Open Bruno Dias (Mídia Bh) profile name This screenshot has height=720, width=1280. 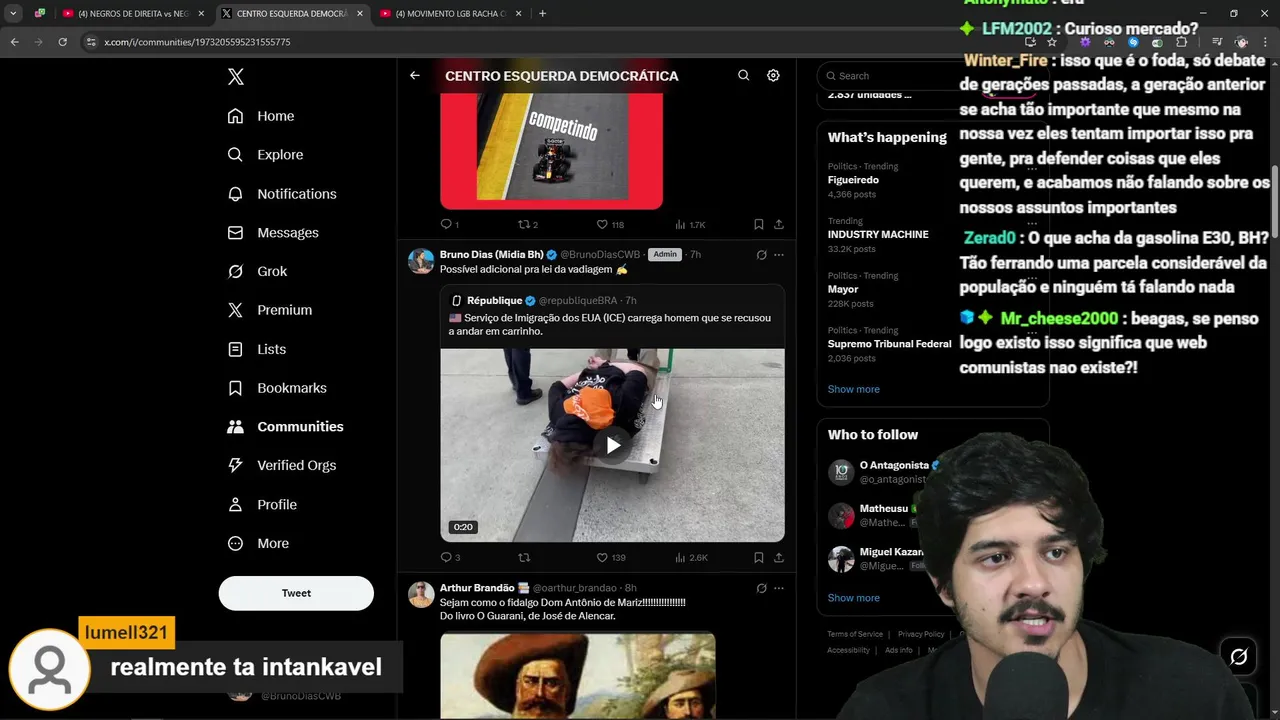click(x=491, y=255)
